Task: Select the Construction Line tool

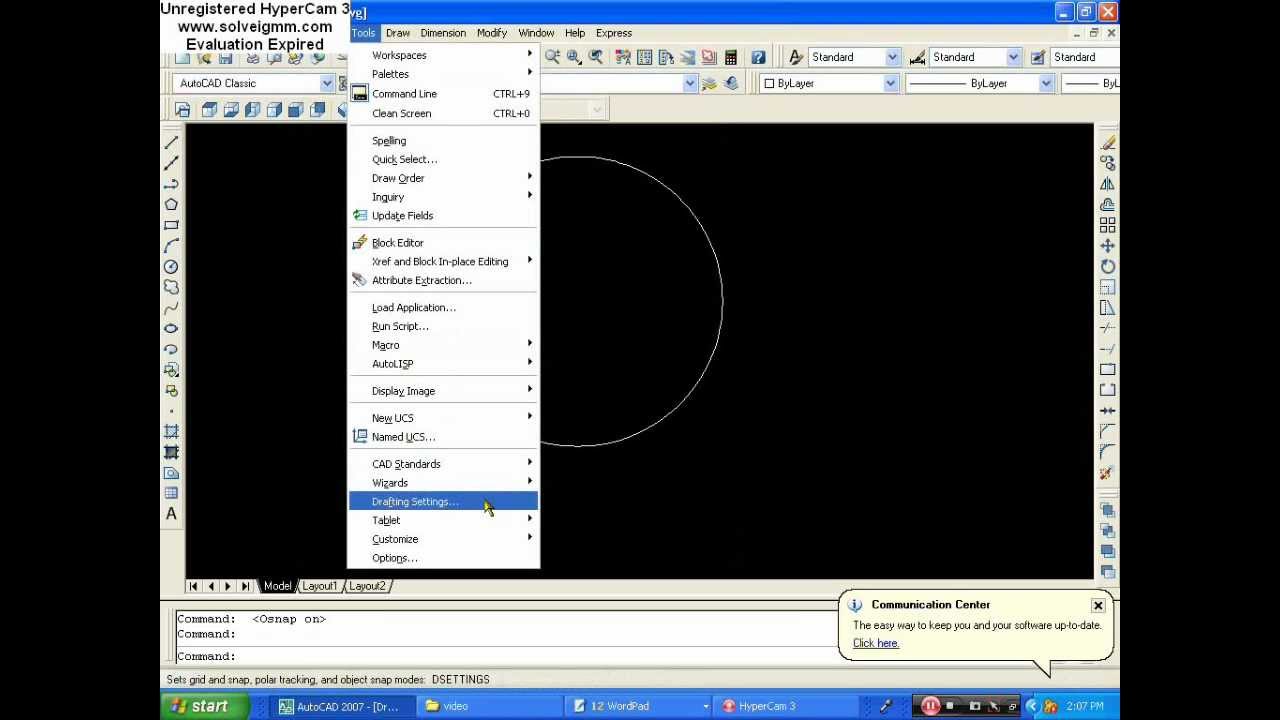Action: point(171,163)
